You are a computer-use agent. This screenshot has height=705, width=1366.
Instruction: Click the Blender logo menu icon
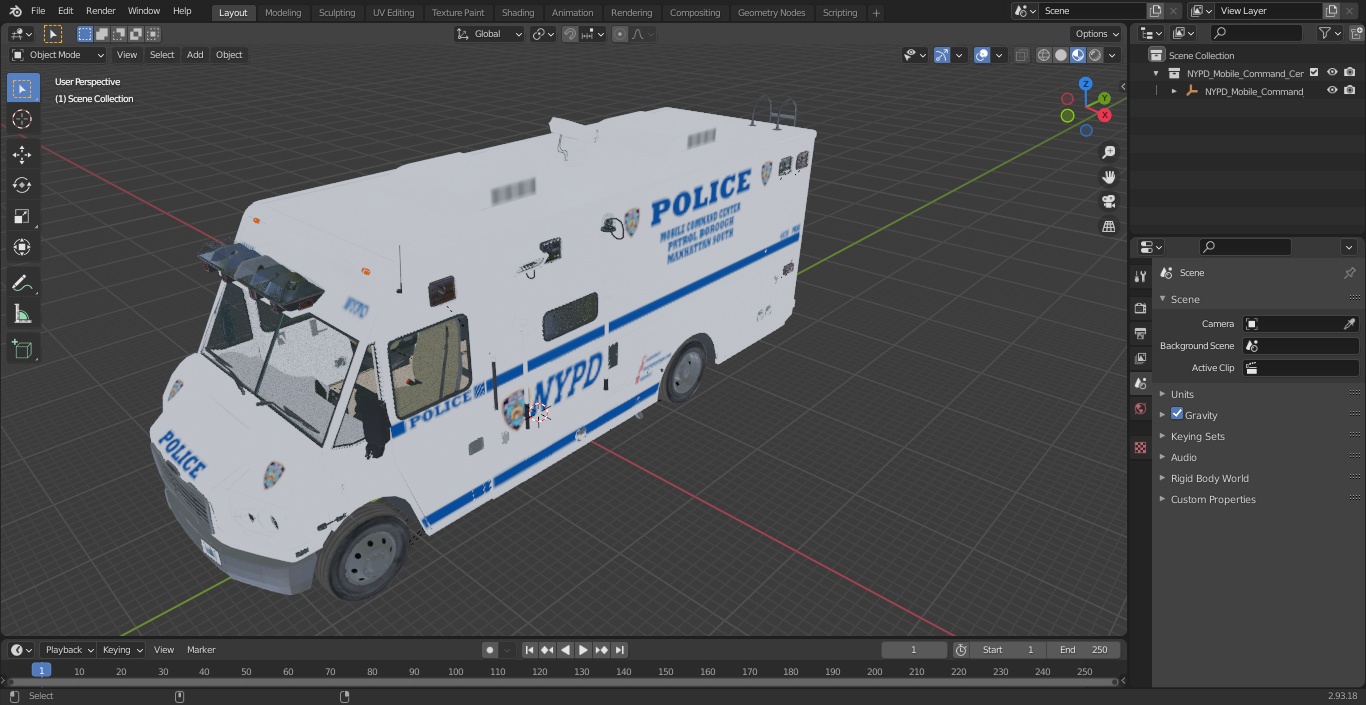pyautogui.click(x=15, y=11)
